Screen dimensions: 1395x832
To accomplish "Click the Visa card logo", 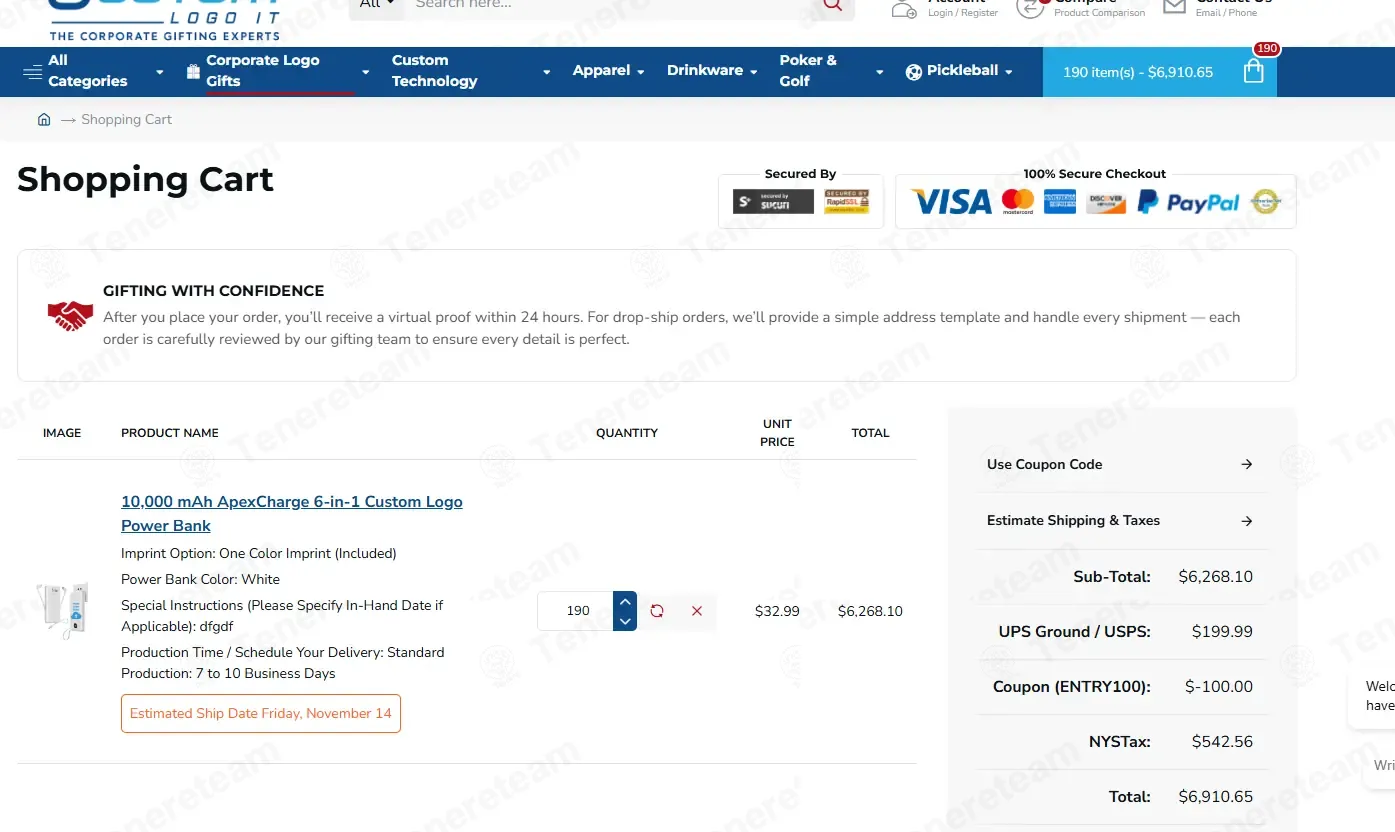I will (x=951, y=203).
